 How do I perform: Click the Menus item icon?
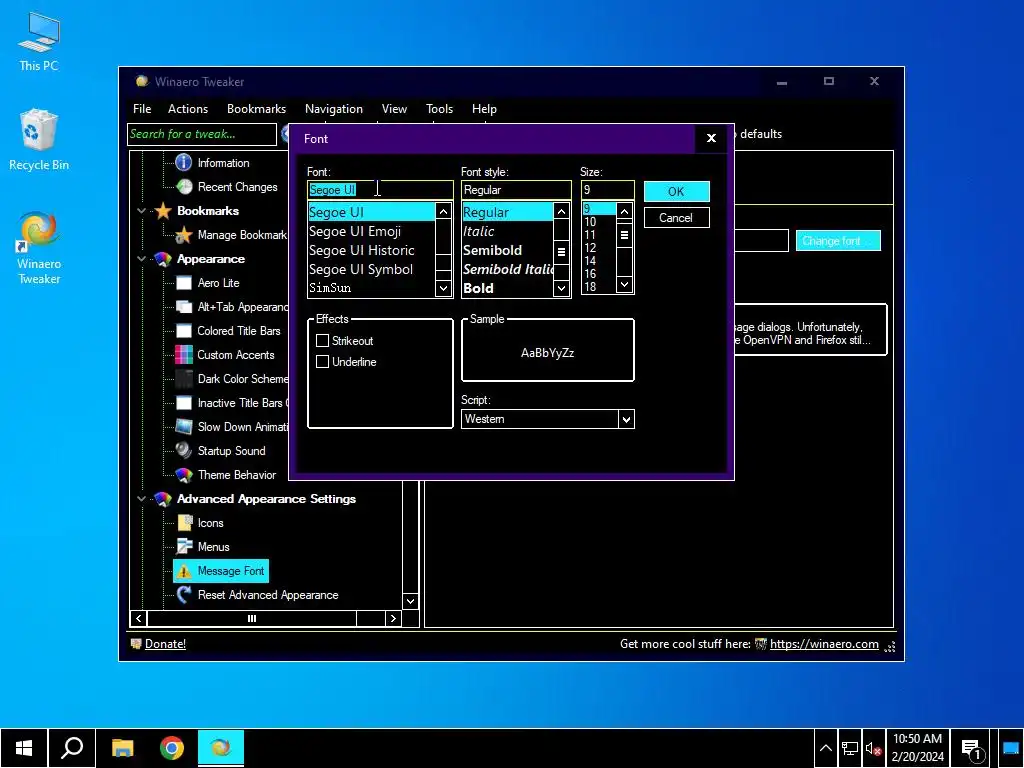pyautogui.click(x=185, y=547)
